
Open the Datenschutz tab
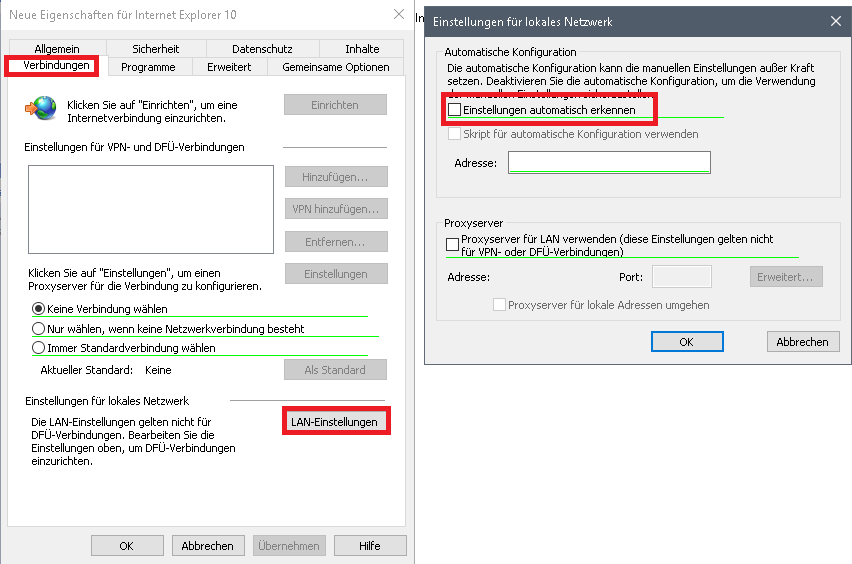coord(262,48)
